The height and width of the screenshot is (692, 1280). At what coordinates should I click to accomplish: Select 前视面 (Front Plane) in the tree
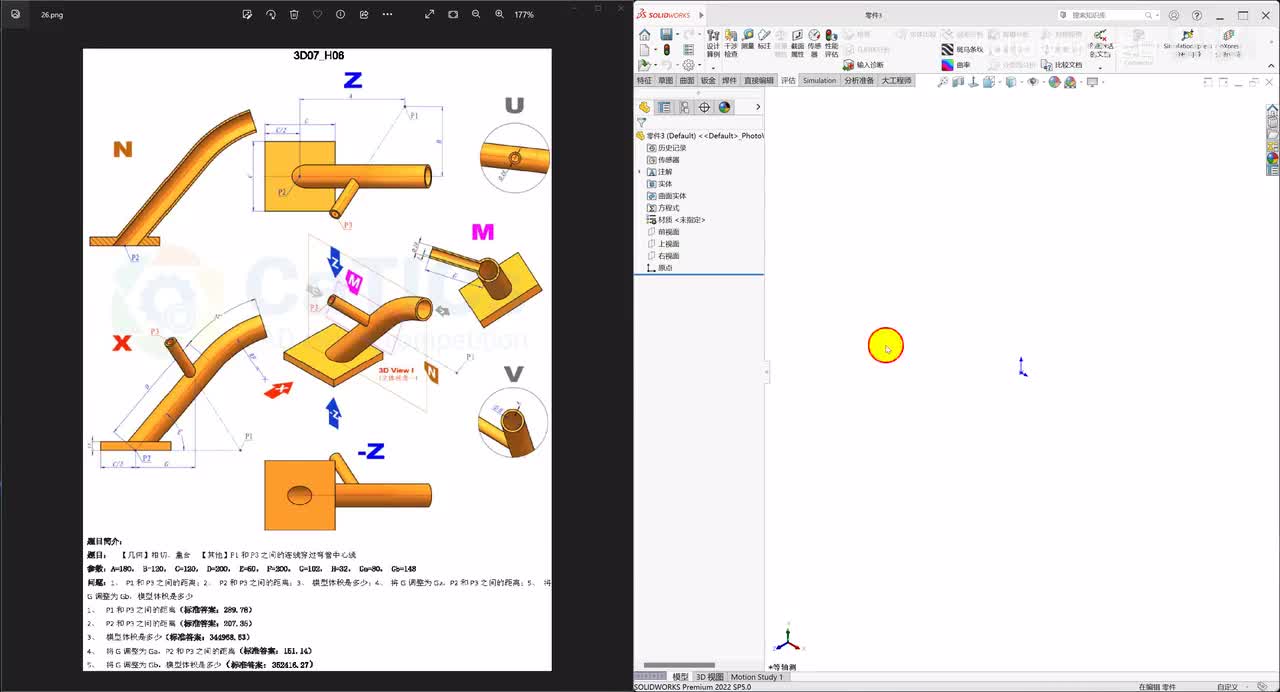click(x=663, y=232)
